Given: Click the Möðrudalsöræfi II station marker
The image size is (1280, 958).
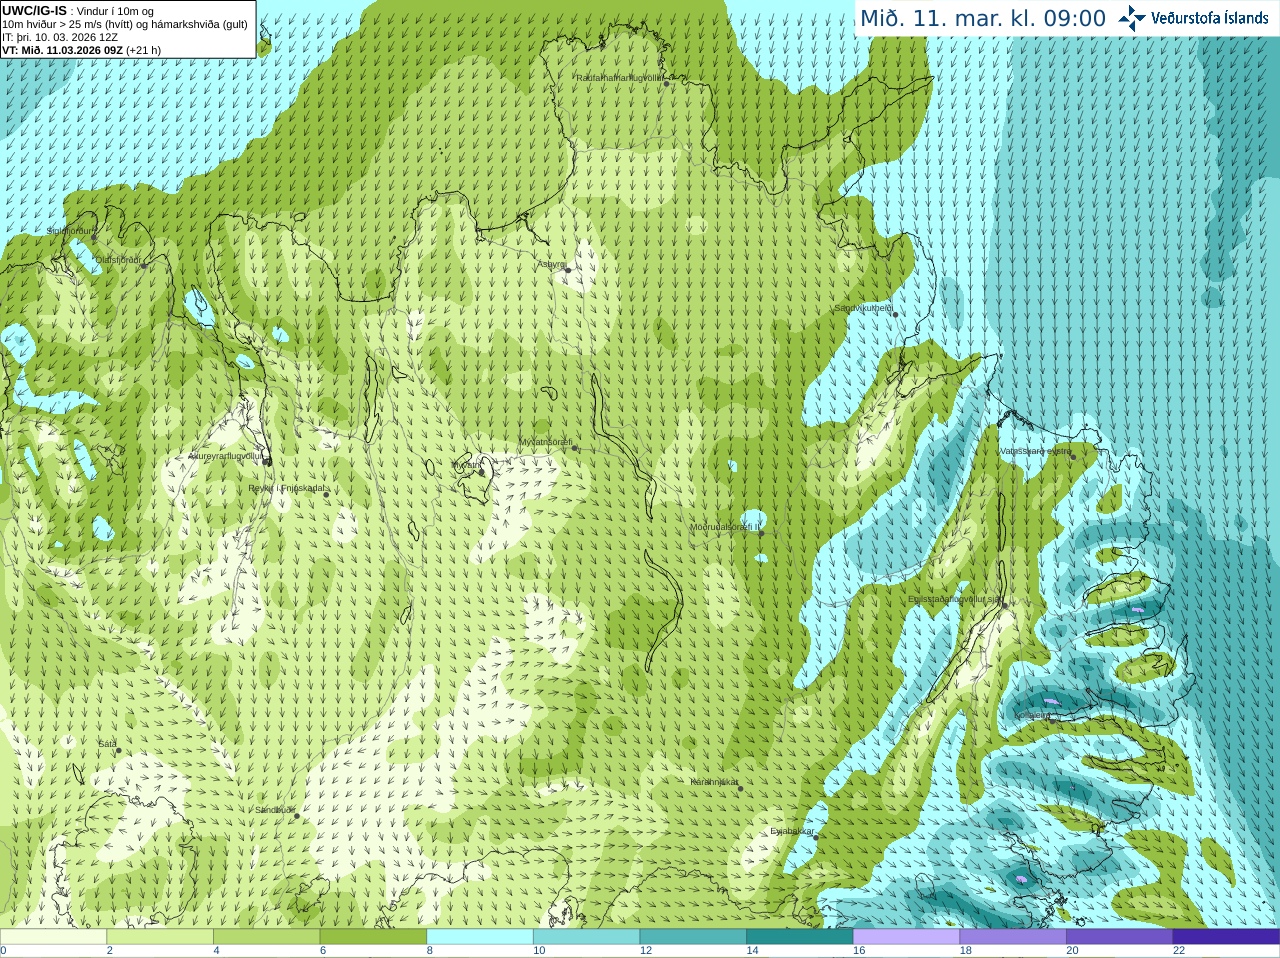Looking at the screenshot, I should click(x=761, y=533).
